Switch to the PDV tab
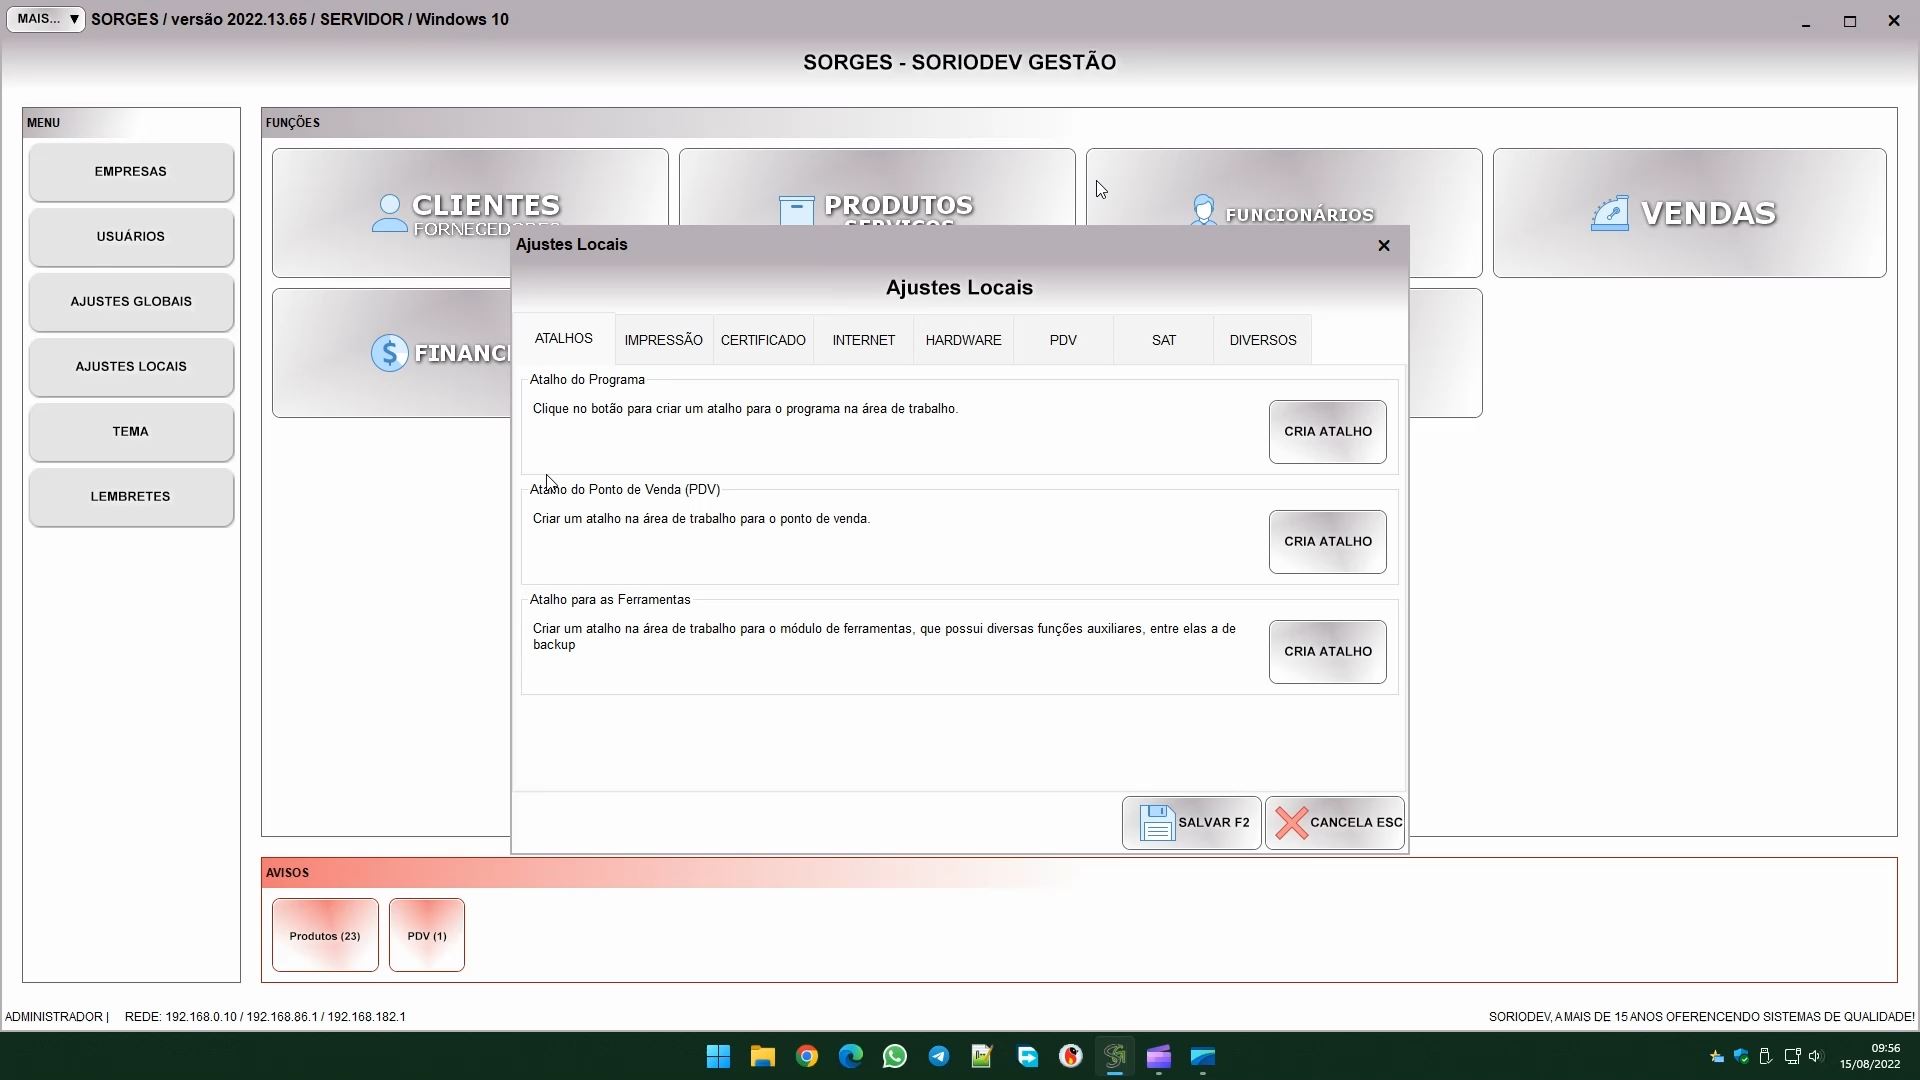This screenshot has height=1080, width=1920. click(x=1063, y=340)
